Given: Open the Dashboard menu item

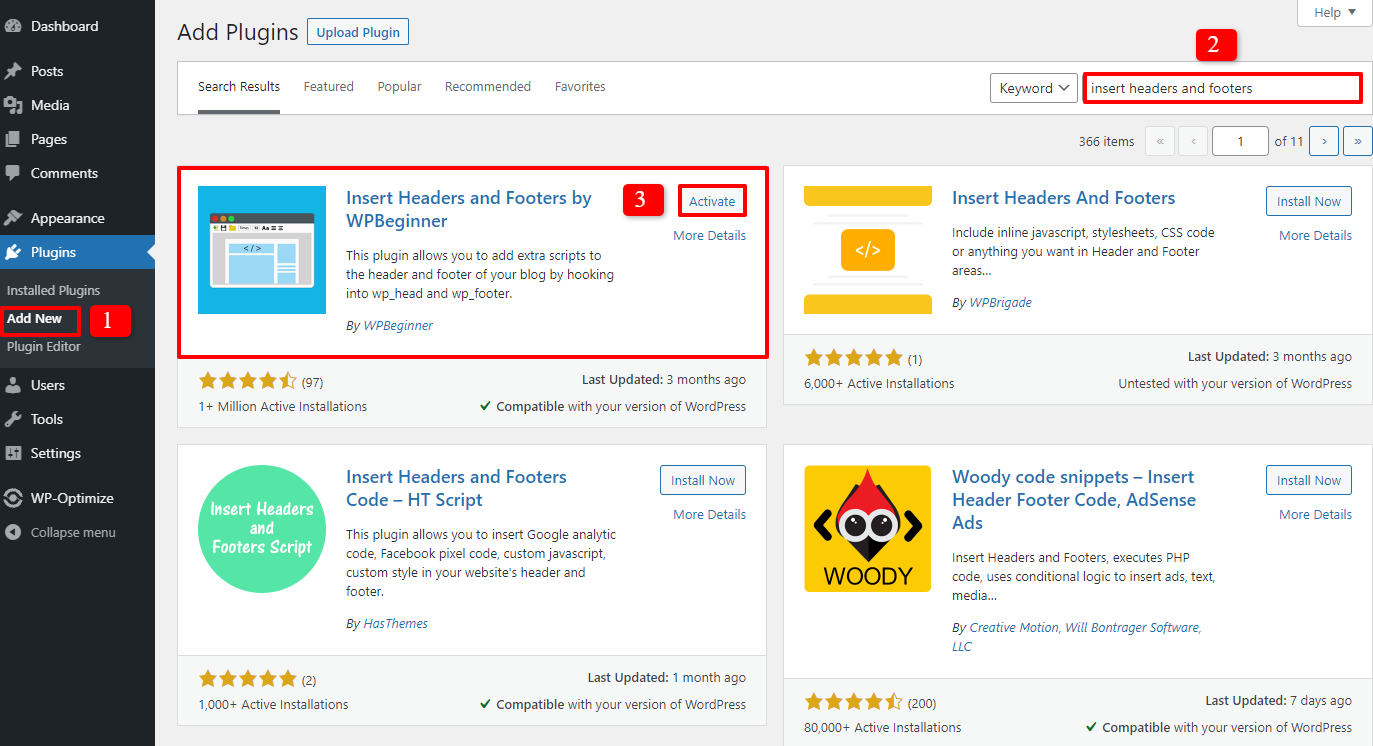Looking at the screenshot, I should (x=77, y=26).
